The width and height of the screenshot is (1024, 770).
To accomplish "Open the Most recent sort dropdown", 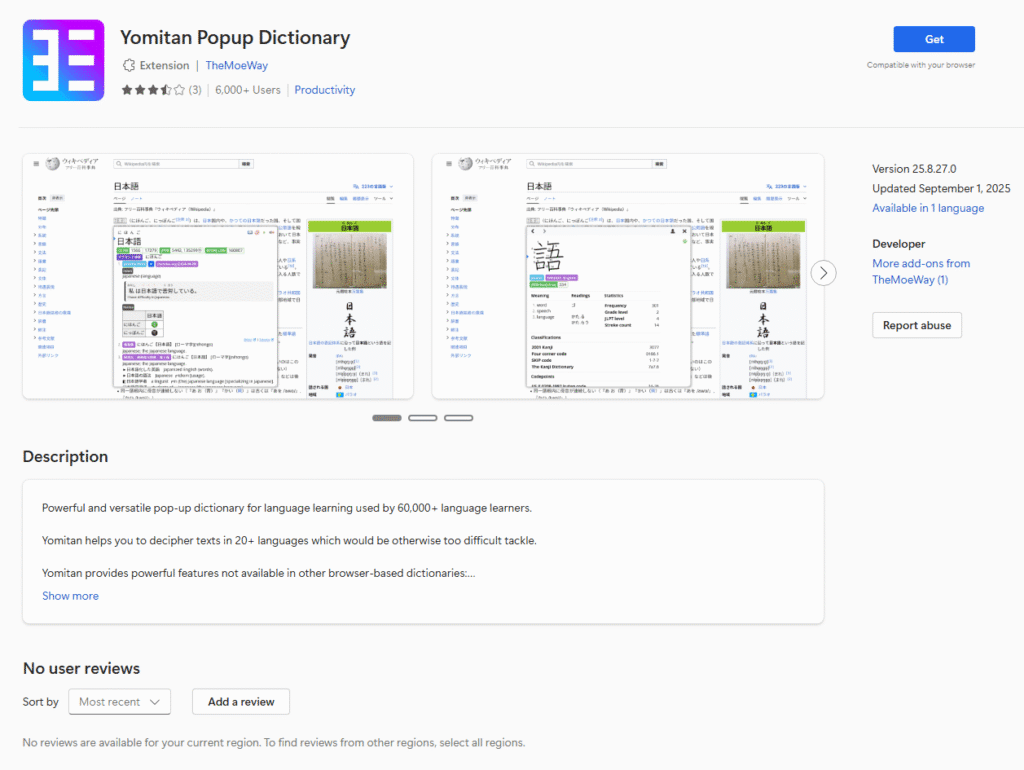I will pyautogui.click(x=119, y=702).
